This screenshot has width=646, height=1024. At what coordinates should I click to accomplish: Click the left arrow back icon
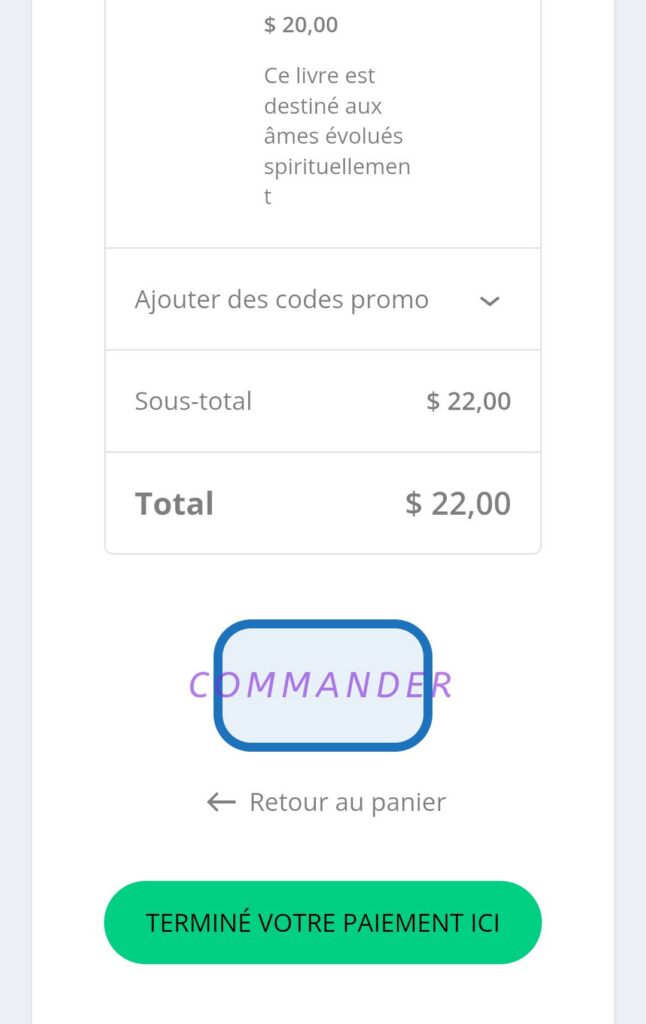click(x=221, y=802)
